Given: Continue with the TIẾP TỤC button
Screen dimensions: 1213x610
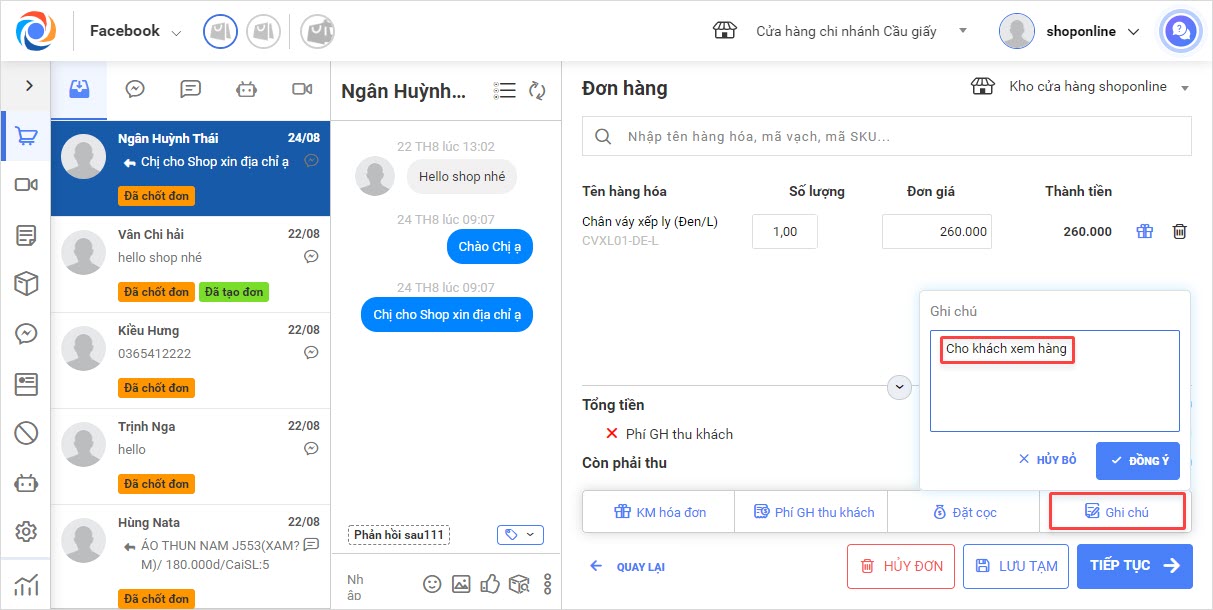Looking at the screenshot, I should point(1135,566).
